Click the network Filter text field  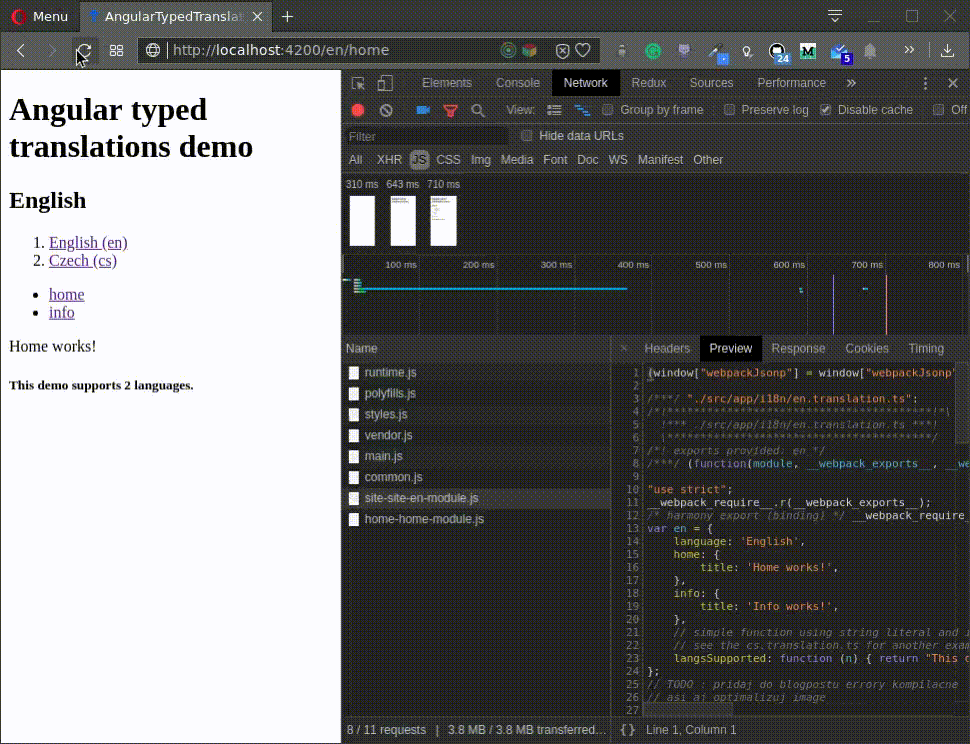coord(426,136)
